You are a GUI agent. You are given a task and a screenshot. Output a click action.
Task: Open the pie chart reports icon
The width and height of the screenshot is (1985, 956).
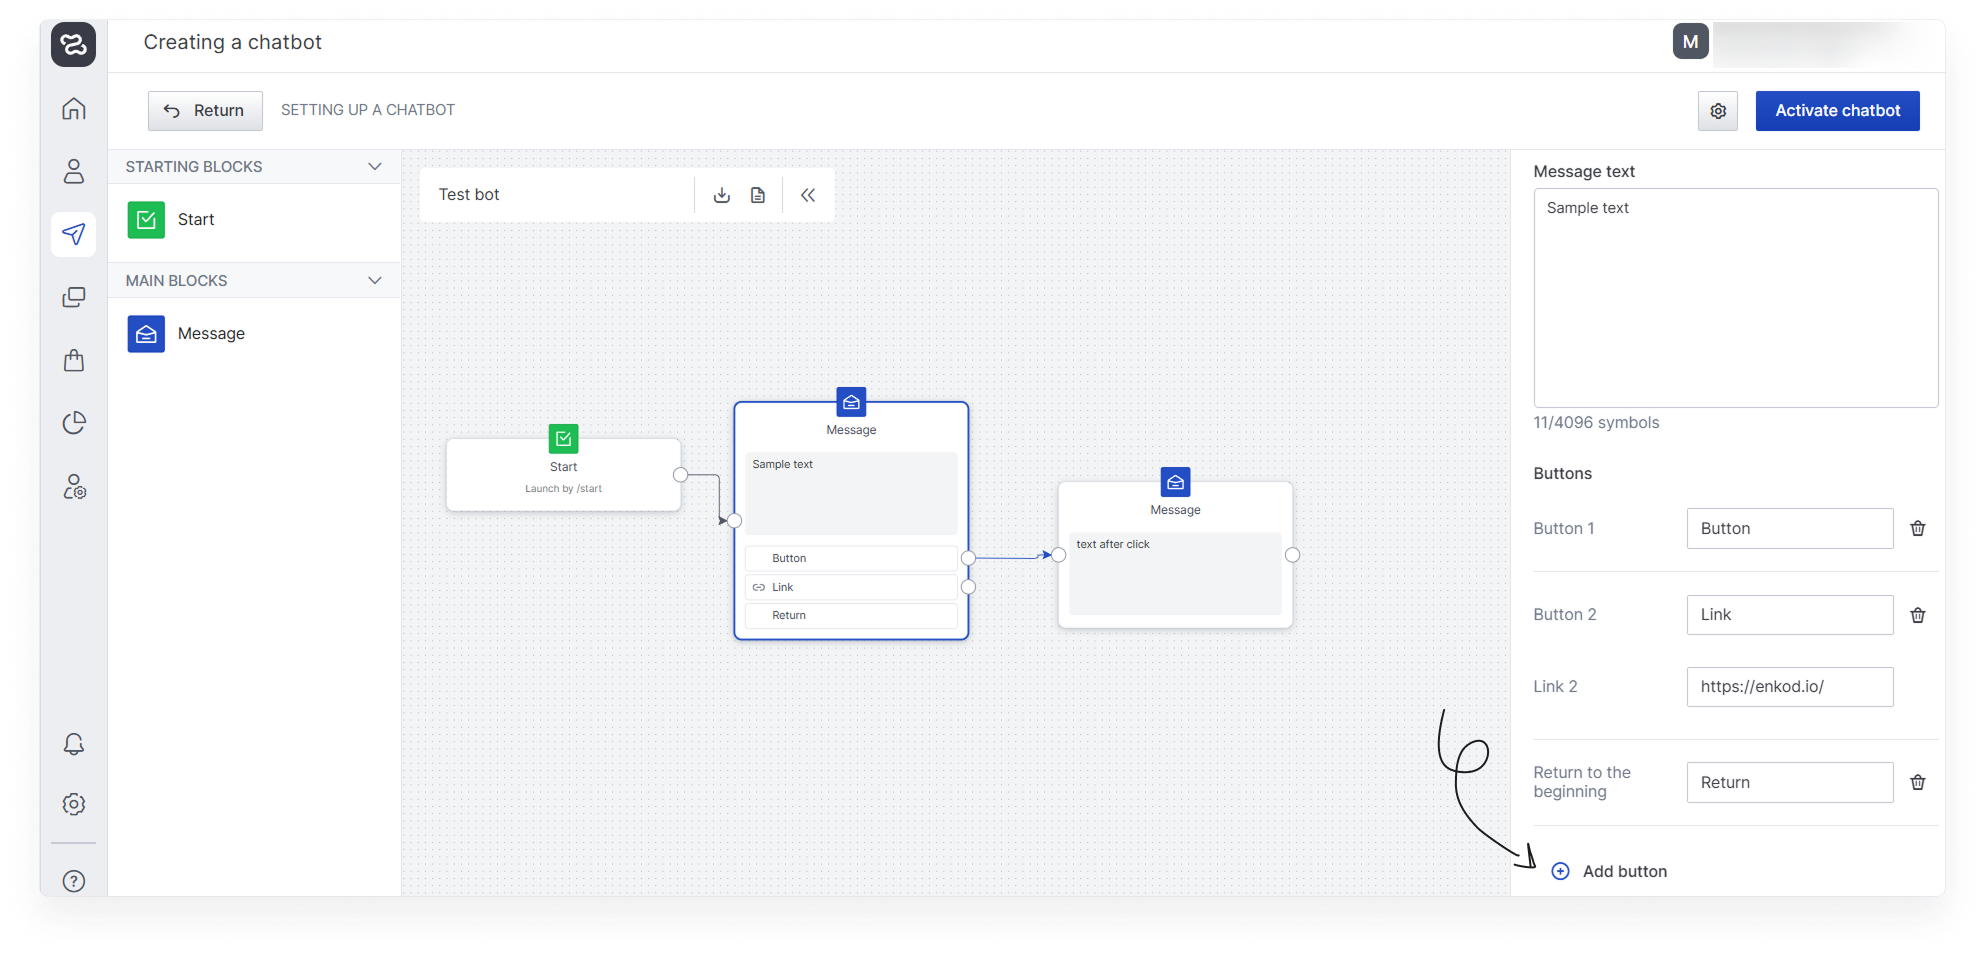[x=74, y=423]
